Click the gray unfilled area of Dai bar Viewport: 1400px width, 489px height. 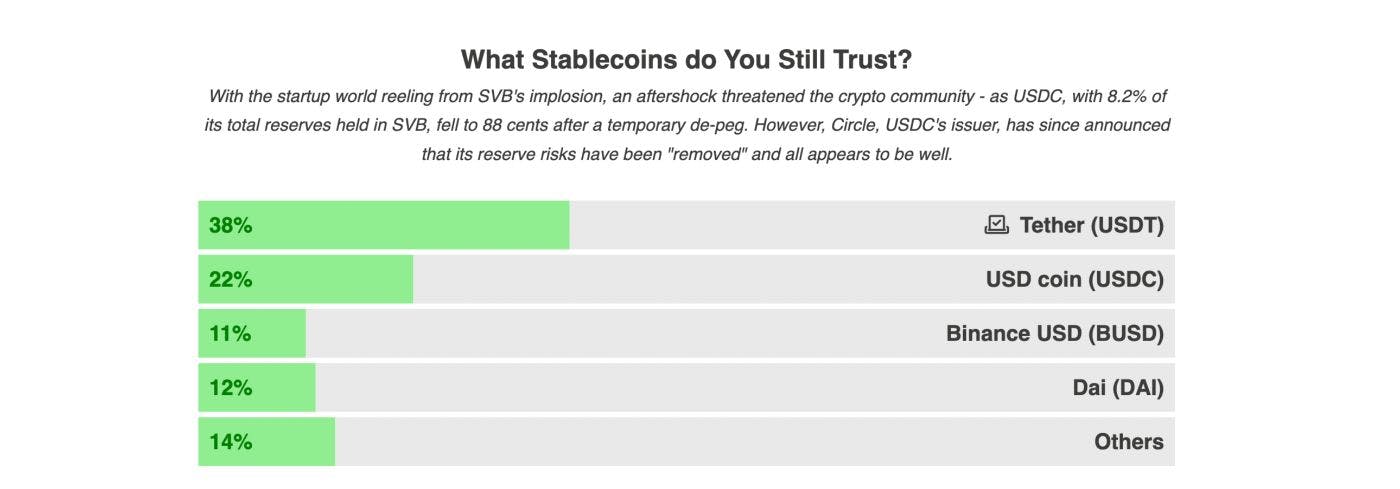(x=650, y=388)
